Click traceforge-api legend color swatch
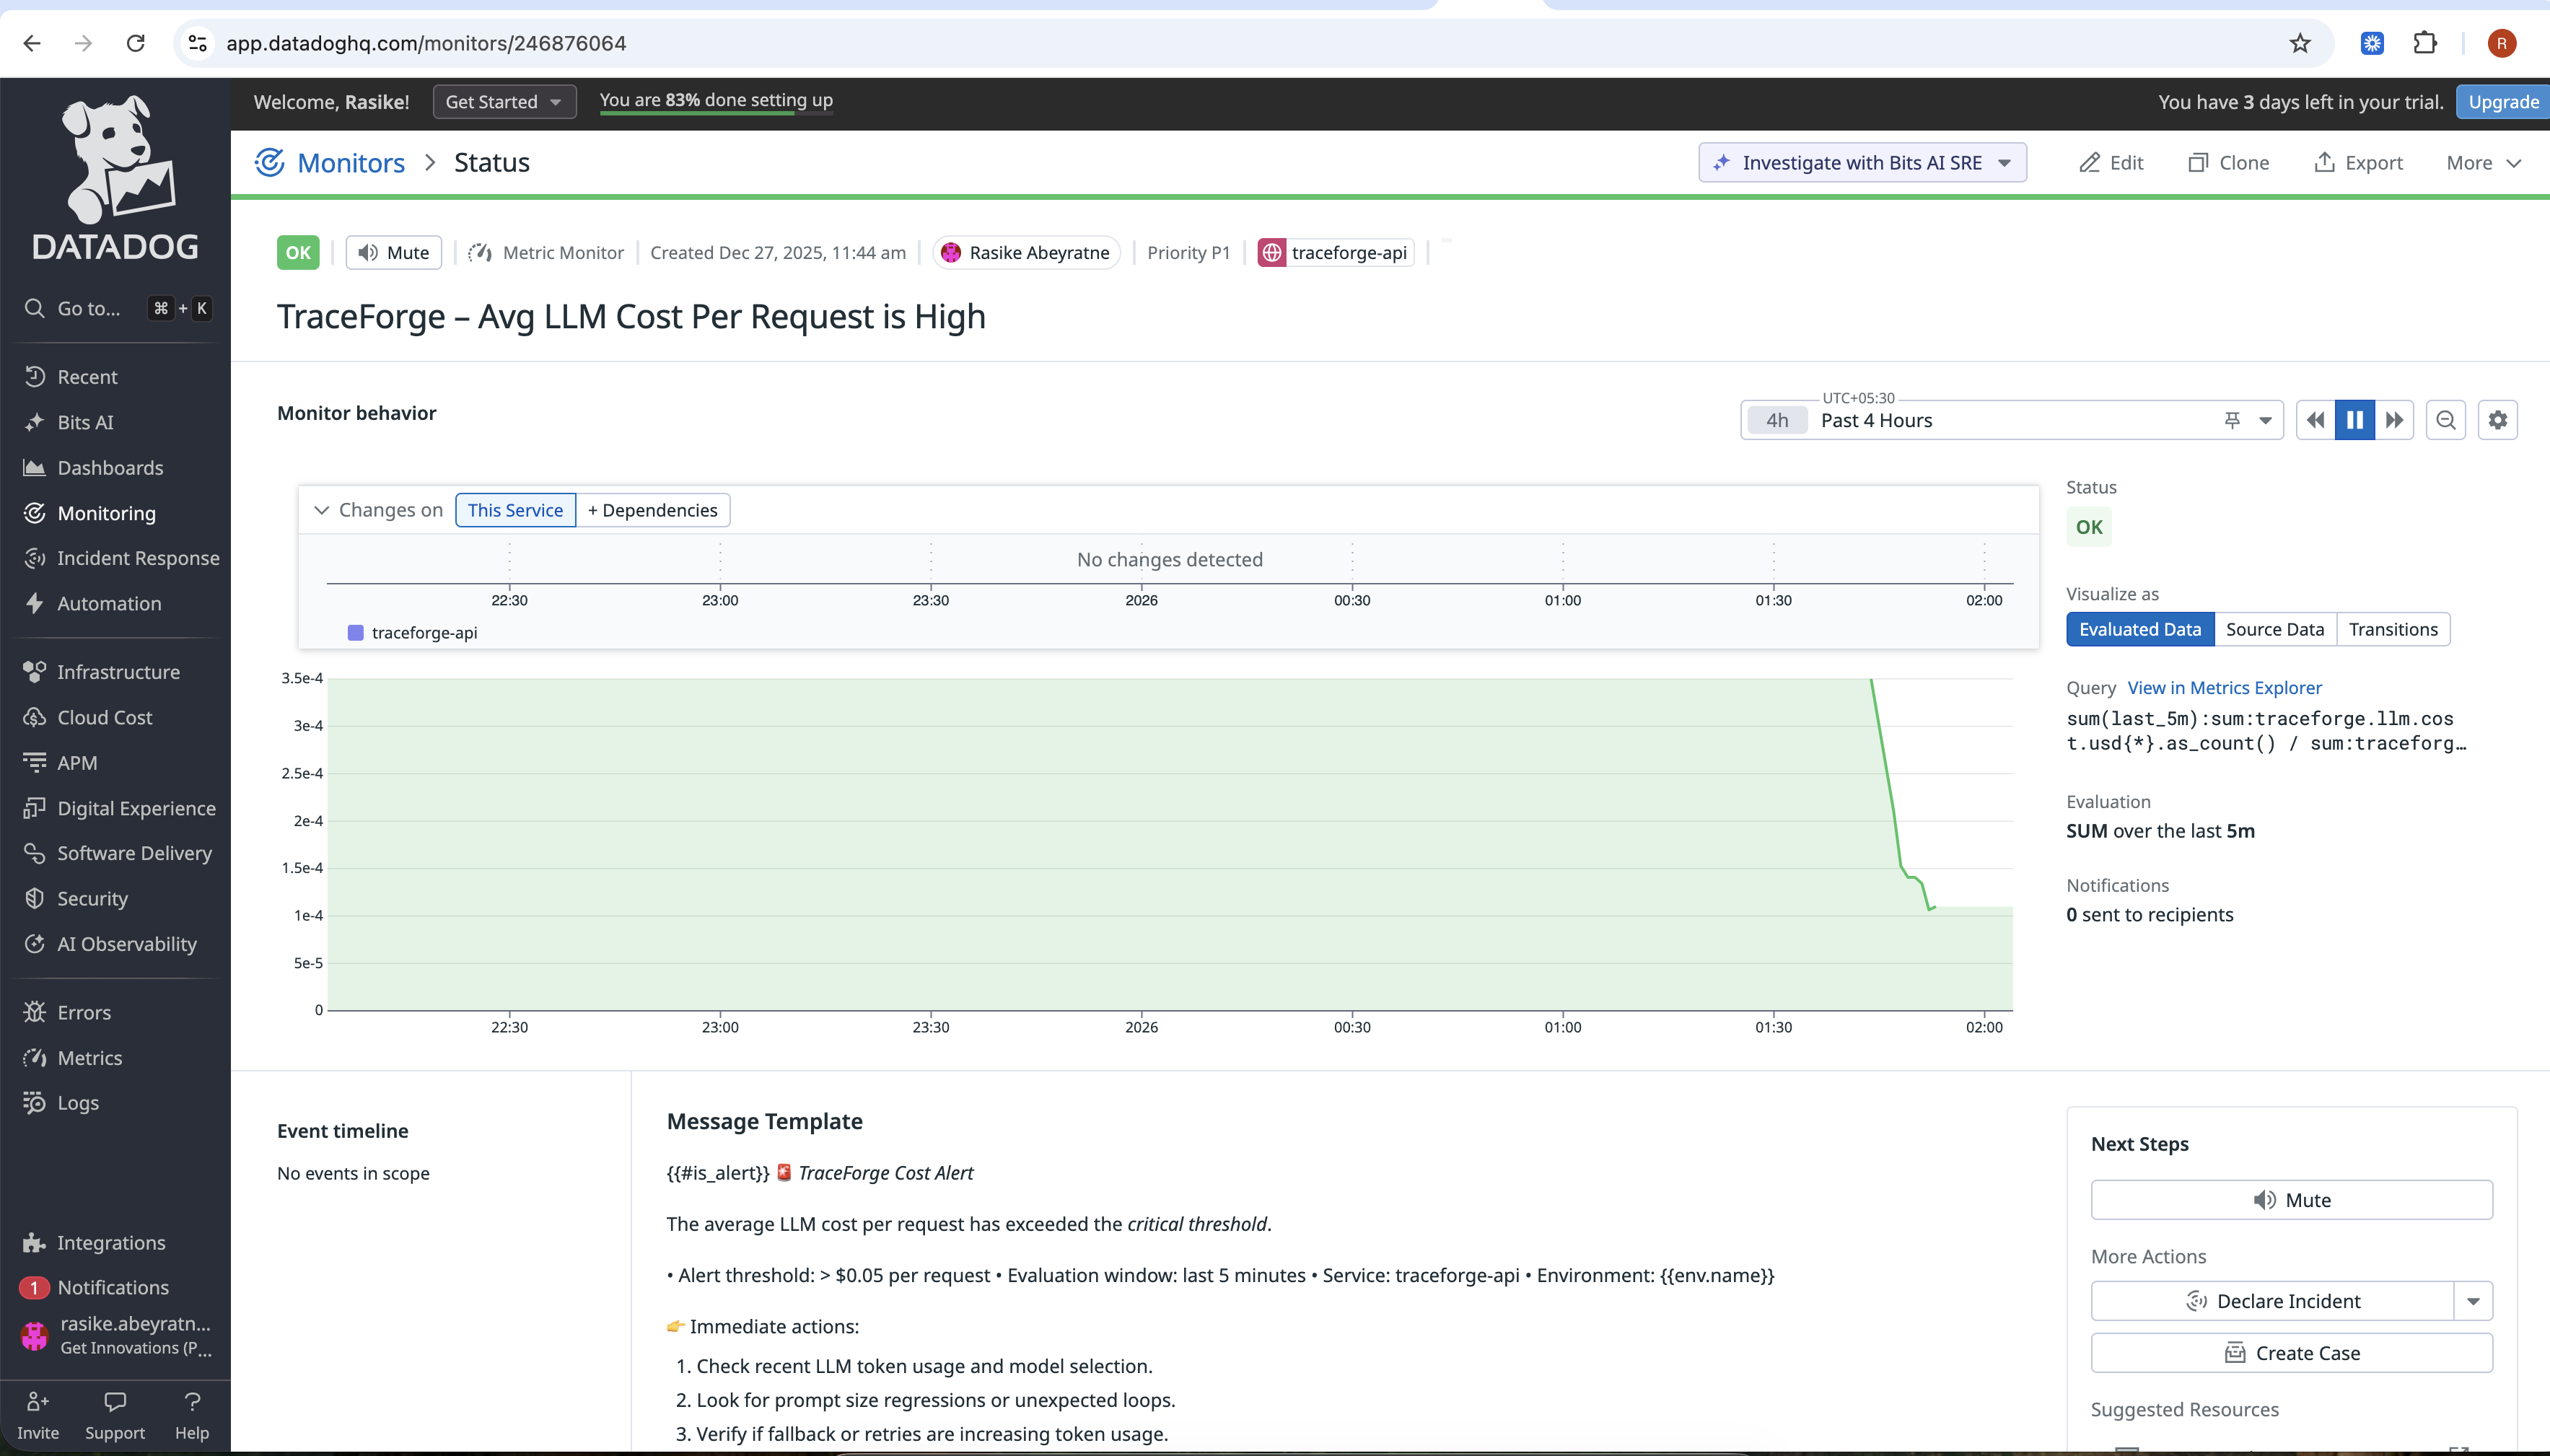 coord(355,633)
